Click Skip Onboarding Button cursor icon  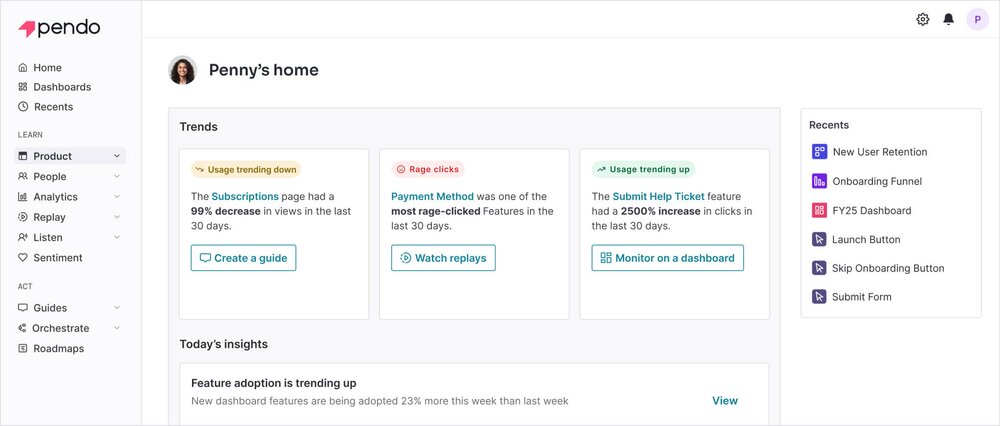point(819,268)
